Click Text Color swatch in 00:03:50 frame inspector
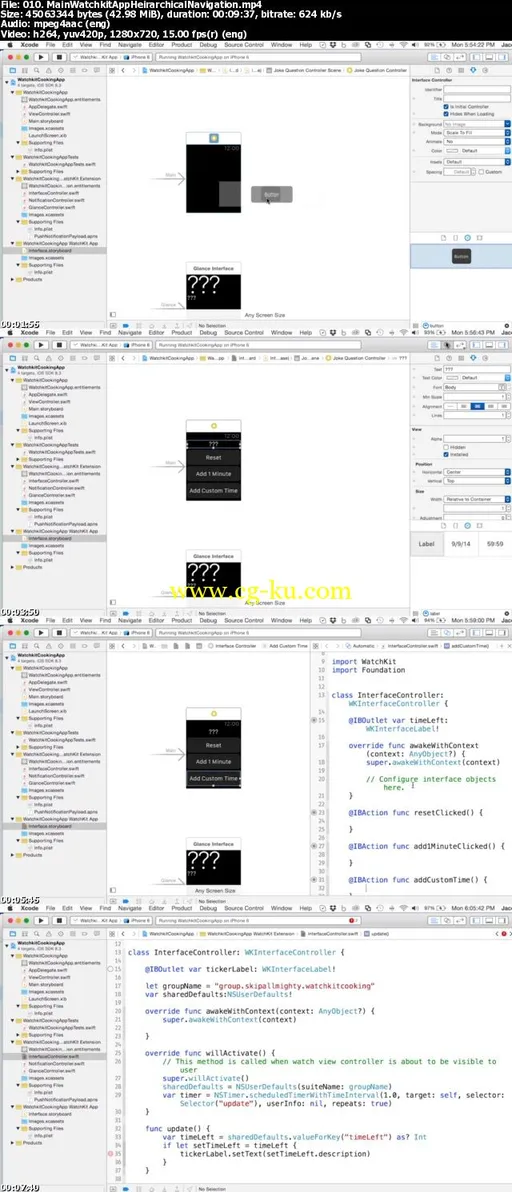 coord(451,377)
